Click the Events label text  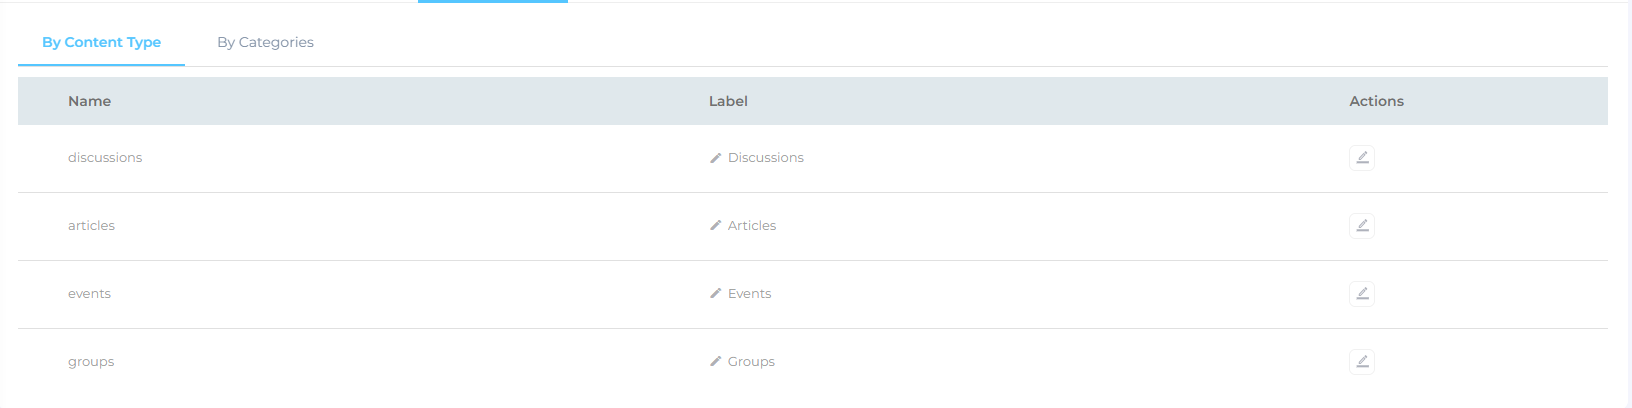coord(749,294)
